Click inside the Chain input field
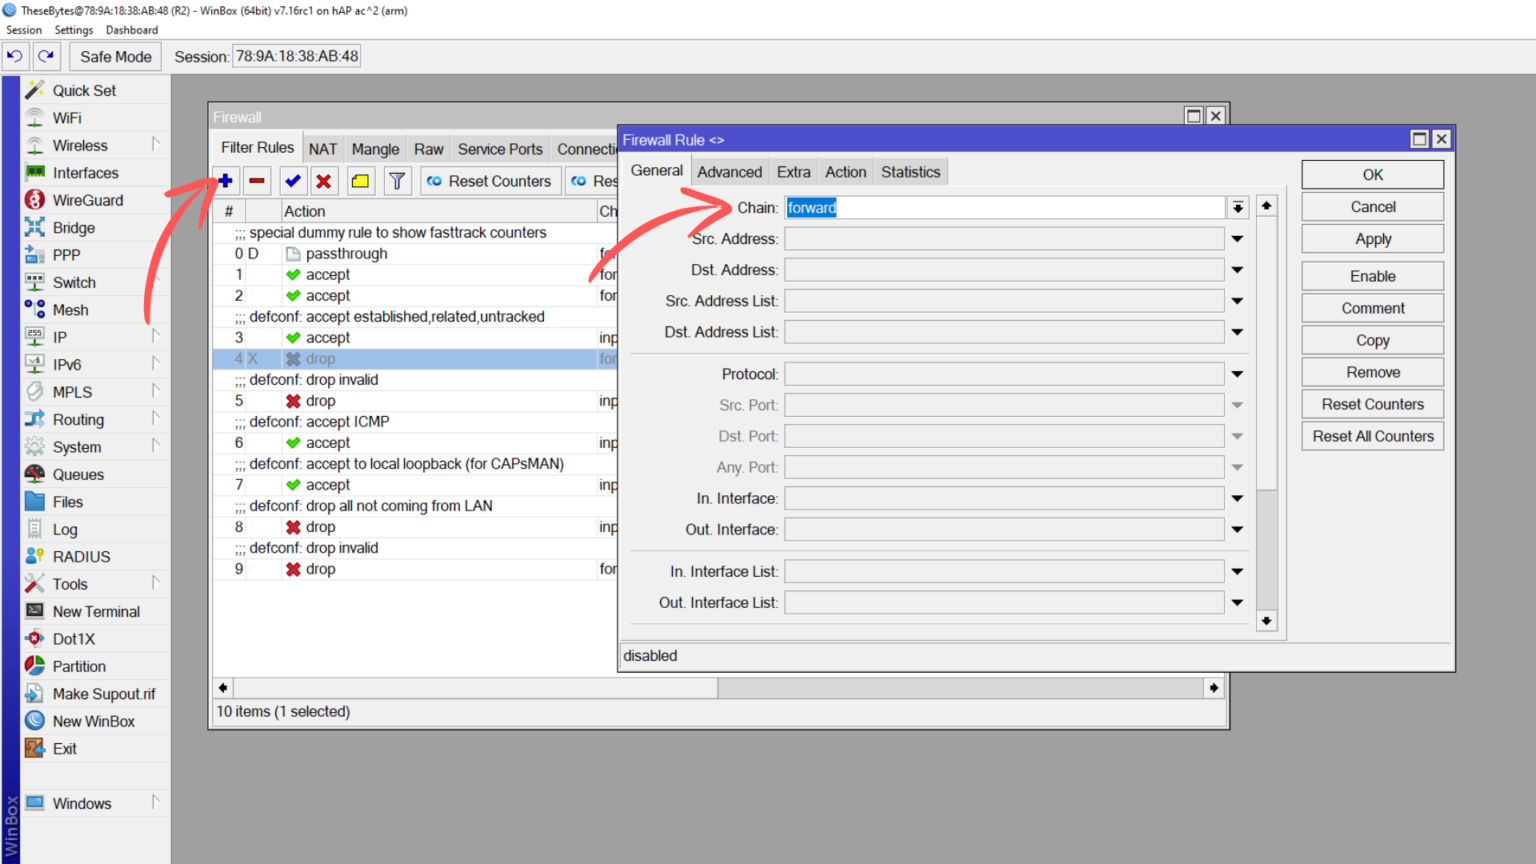This screenshot has width=1536, height=864. [x=1000, y=207]
